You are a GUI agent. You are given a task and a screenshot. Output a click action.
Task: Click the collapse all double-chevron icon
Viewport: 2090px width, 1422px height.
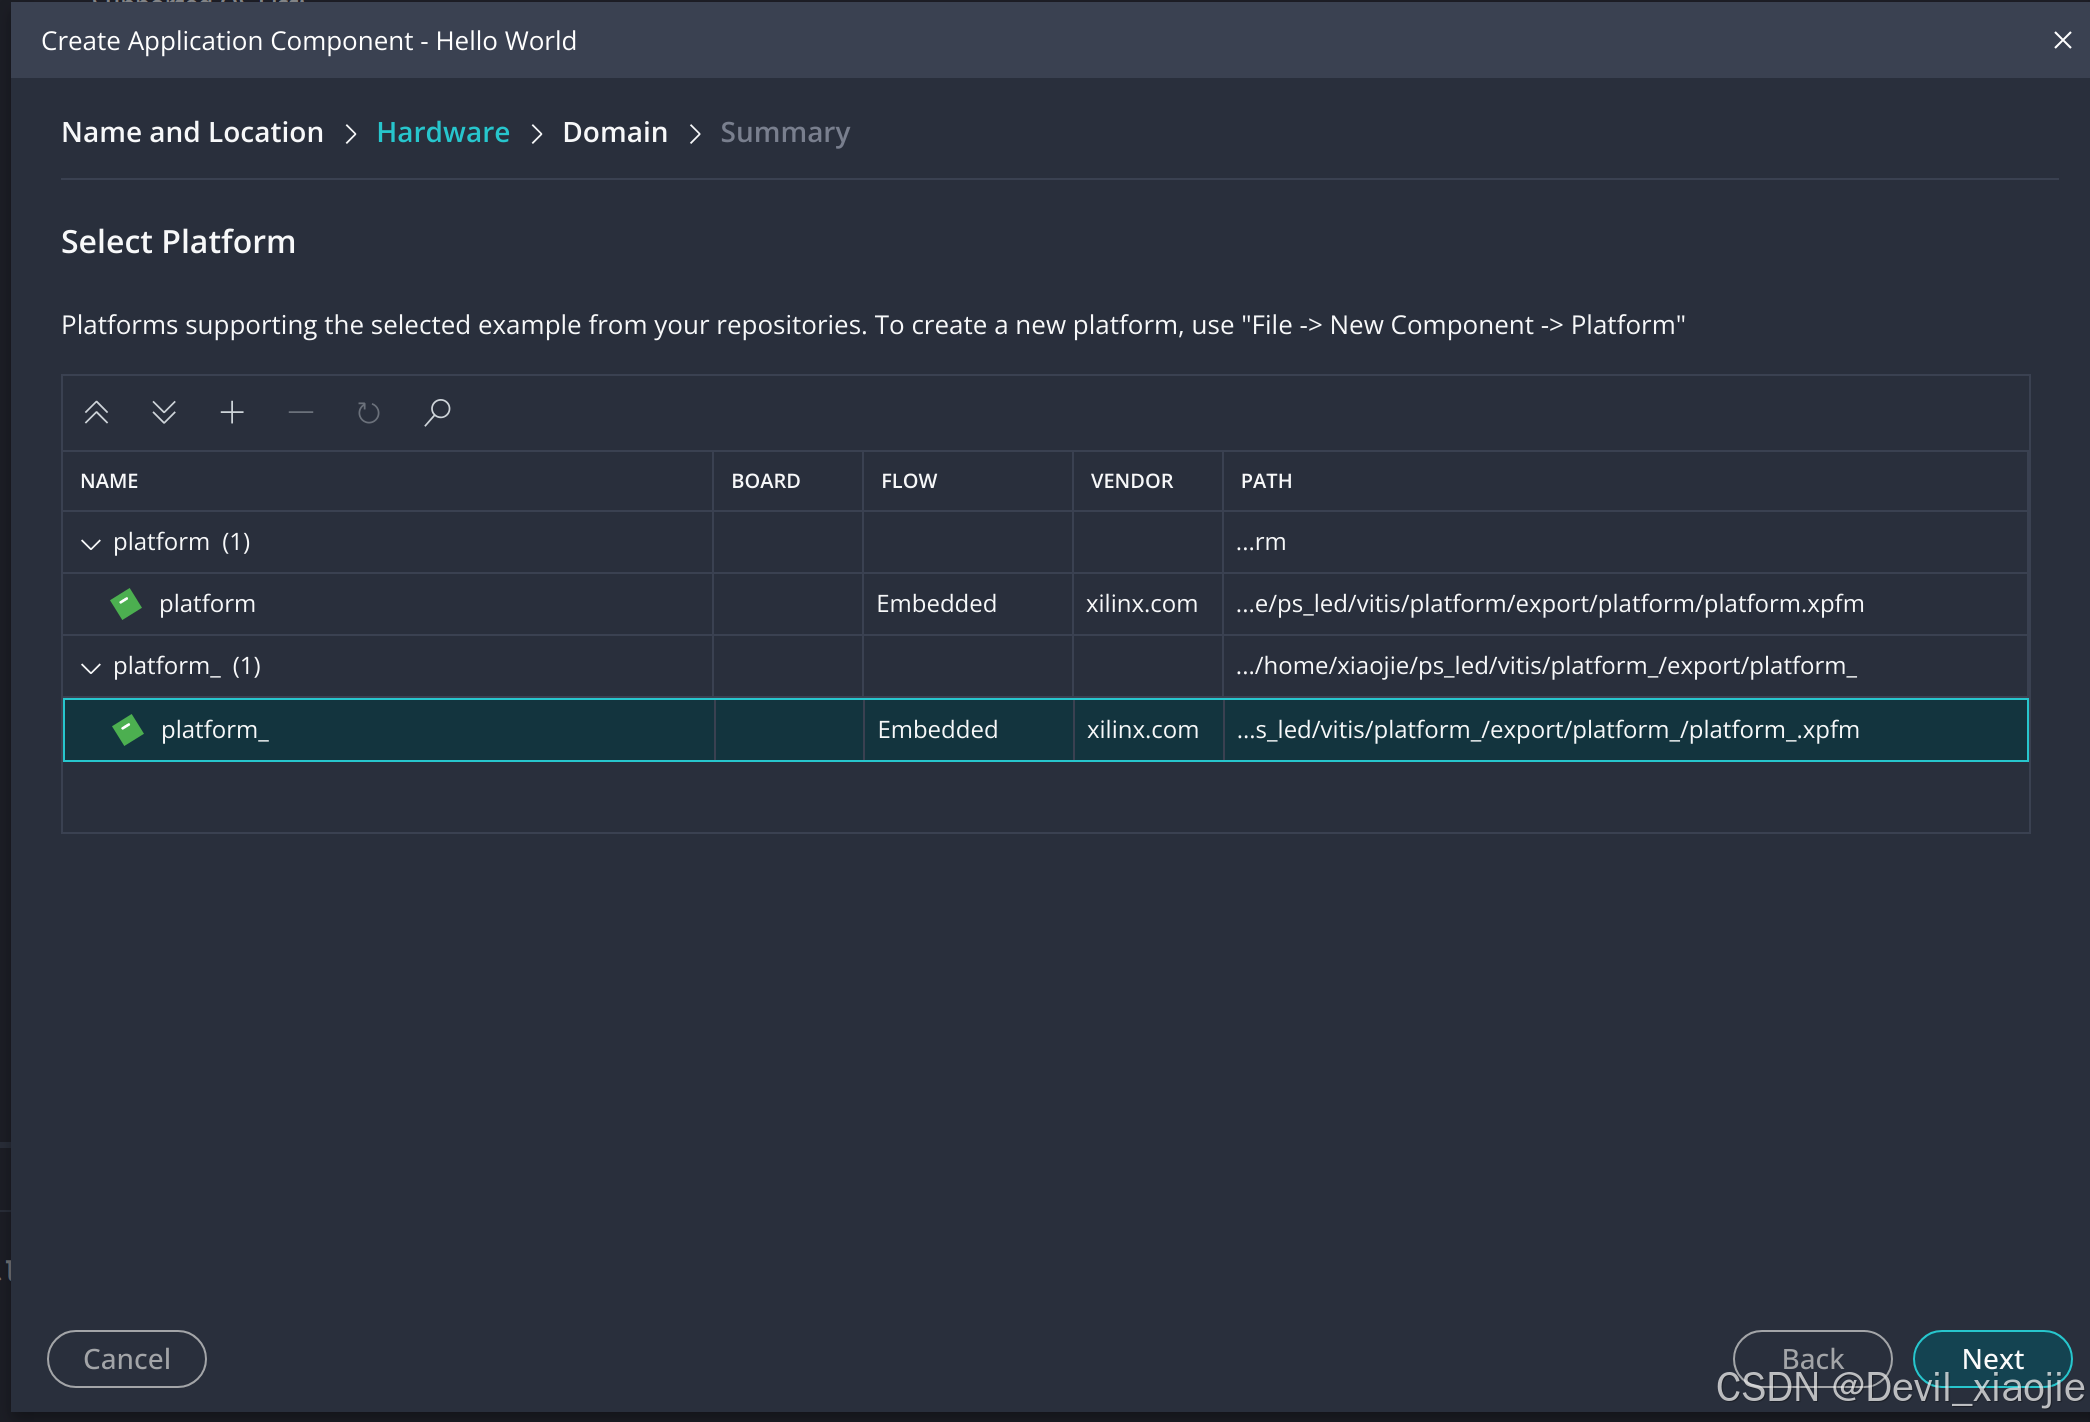96,412
